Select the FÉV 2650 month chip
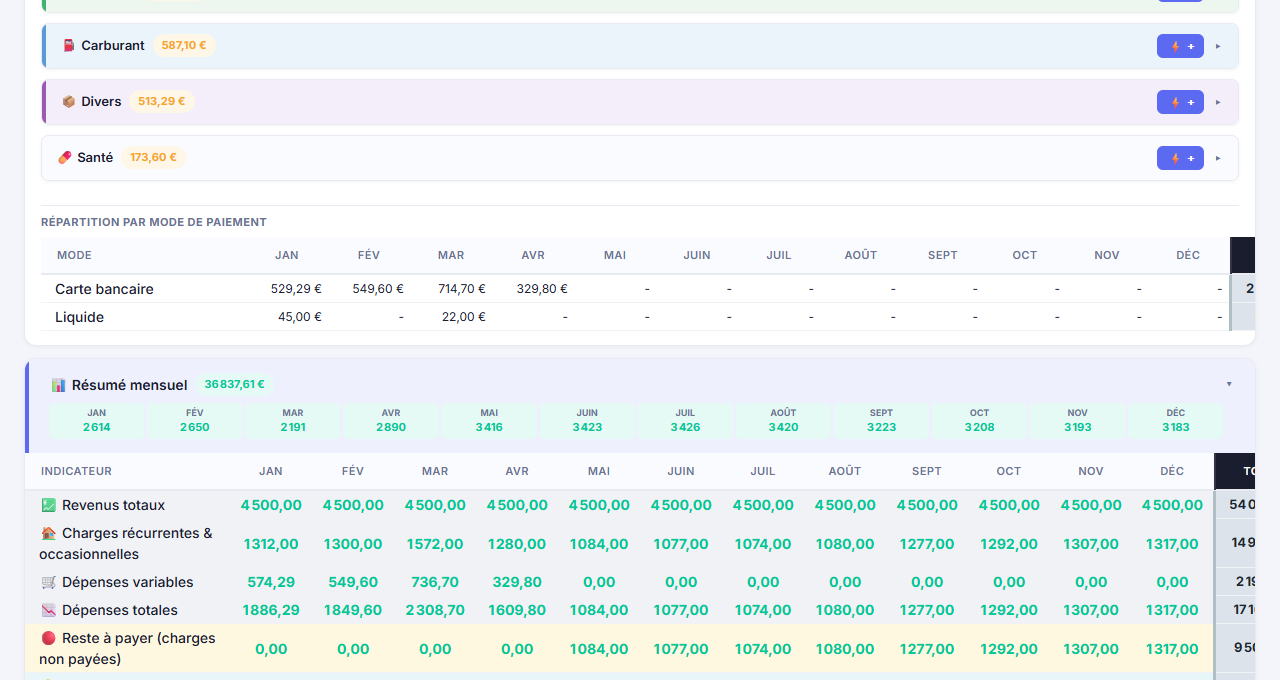The height and width of the screenshot is (680, 1280). pyautogui.click(x=195, y=420)
